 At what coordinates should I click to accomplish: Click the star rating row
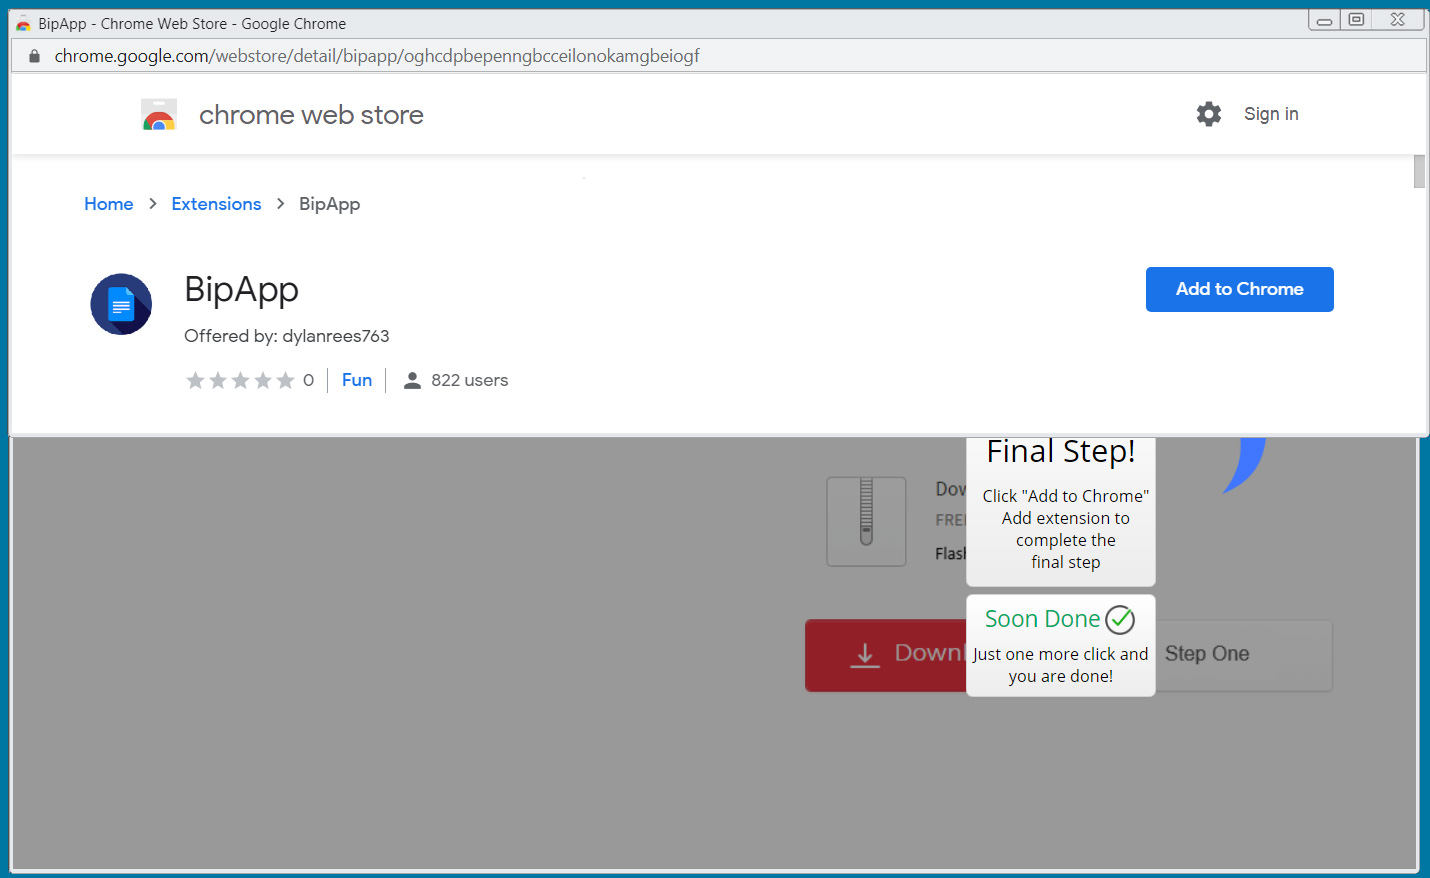click(x=240, y=380)
